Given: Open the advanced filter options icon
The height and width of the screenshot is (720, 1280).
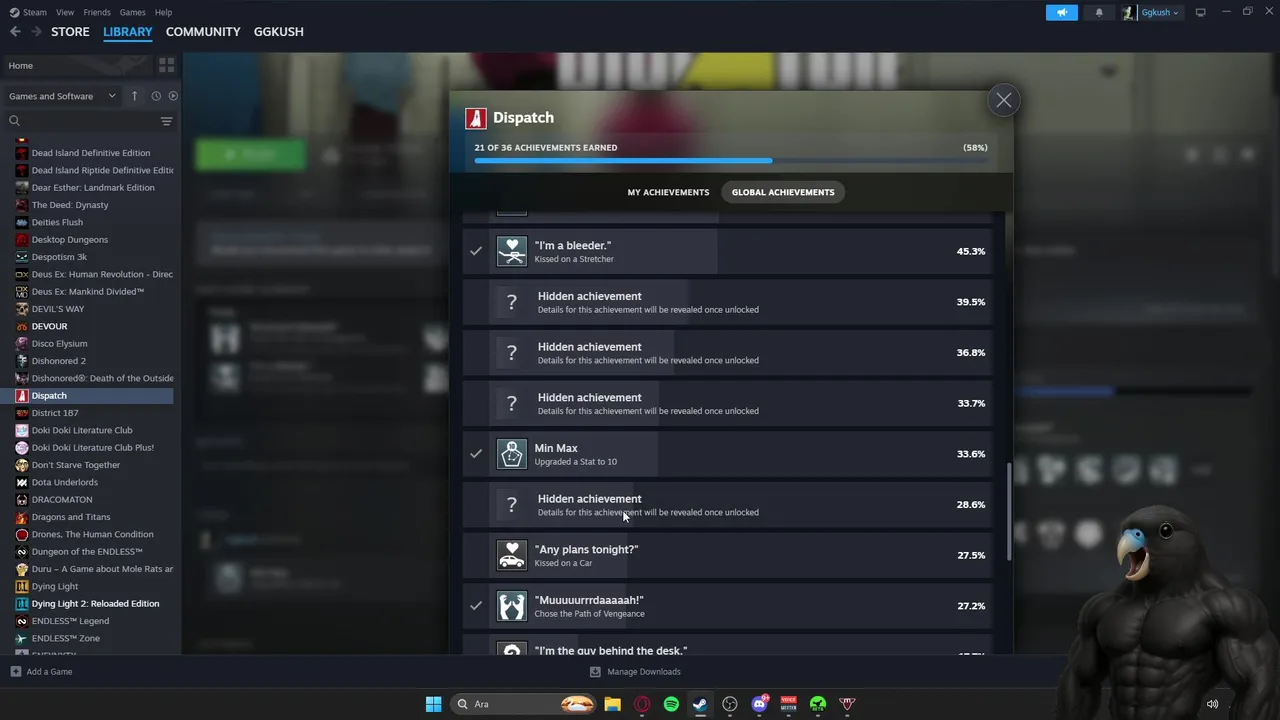Looking at the screenshot, I should tap(167, 121).
